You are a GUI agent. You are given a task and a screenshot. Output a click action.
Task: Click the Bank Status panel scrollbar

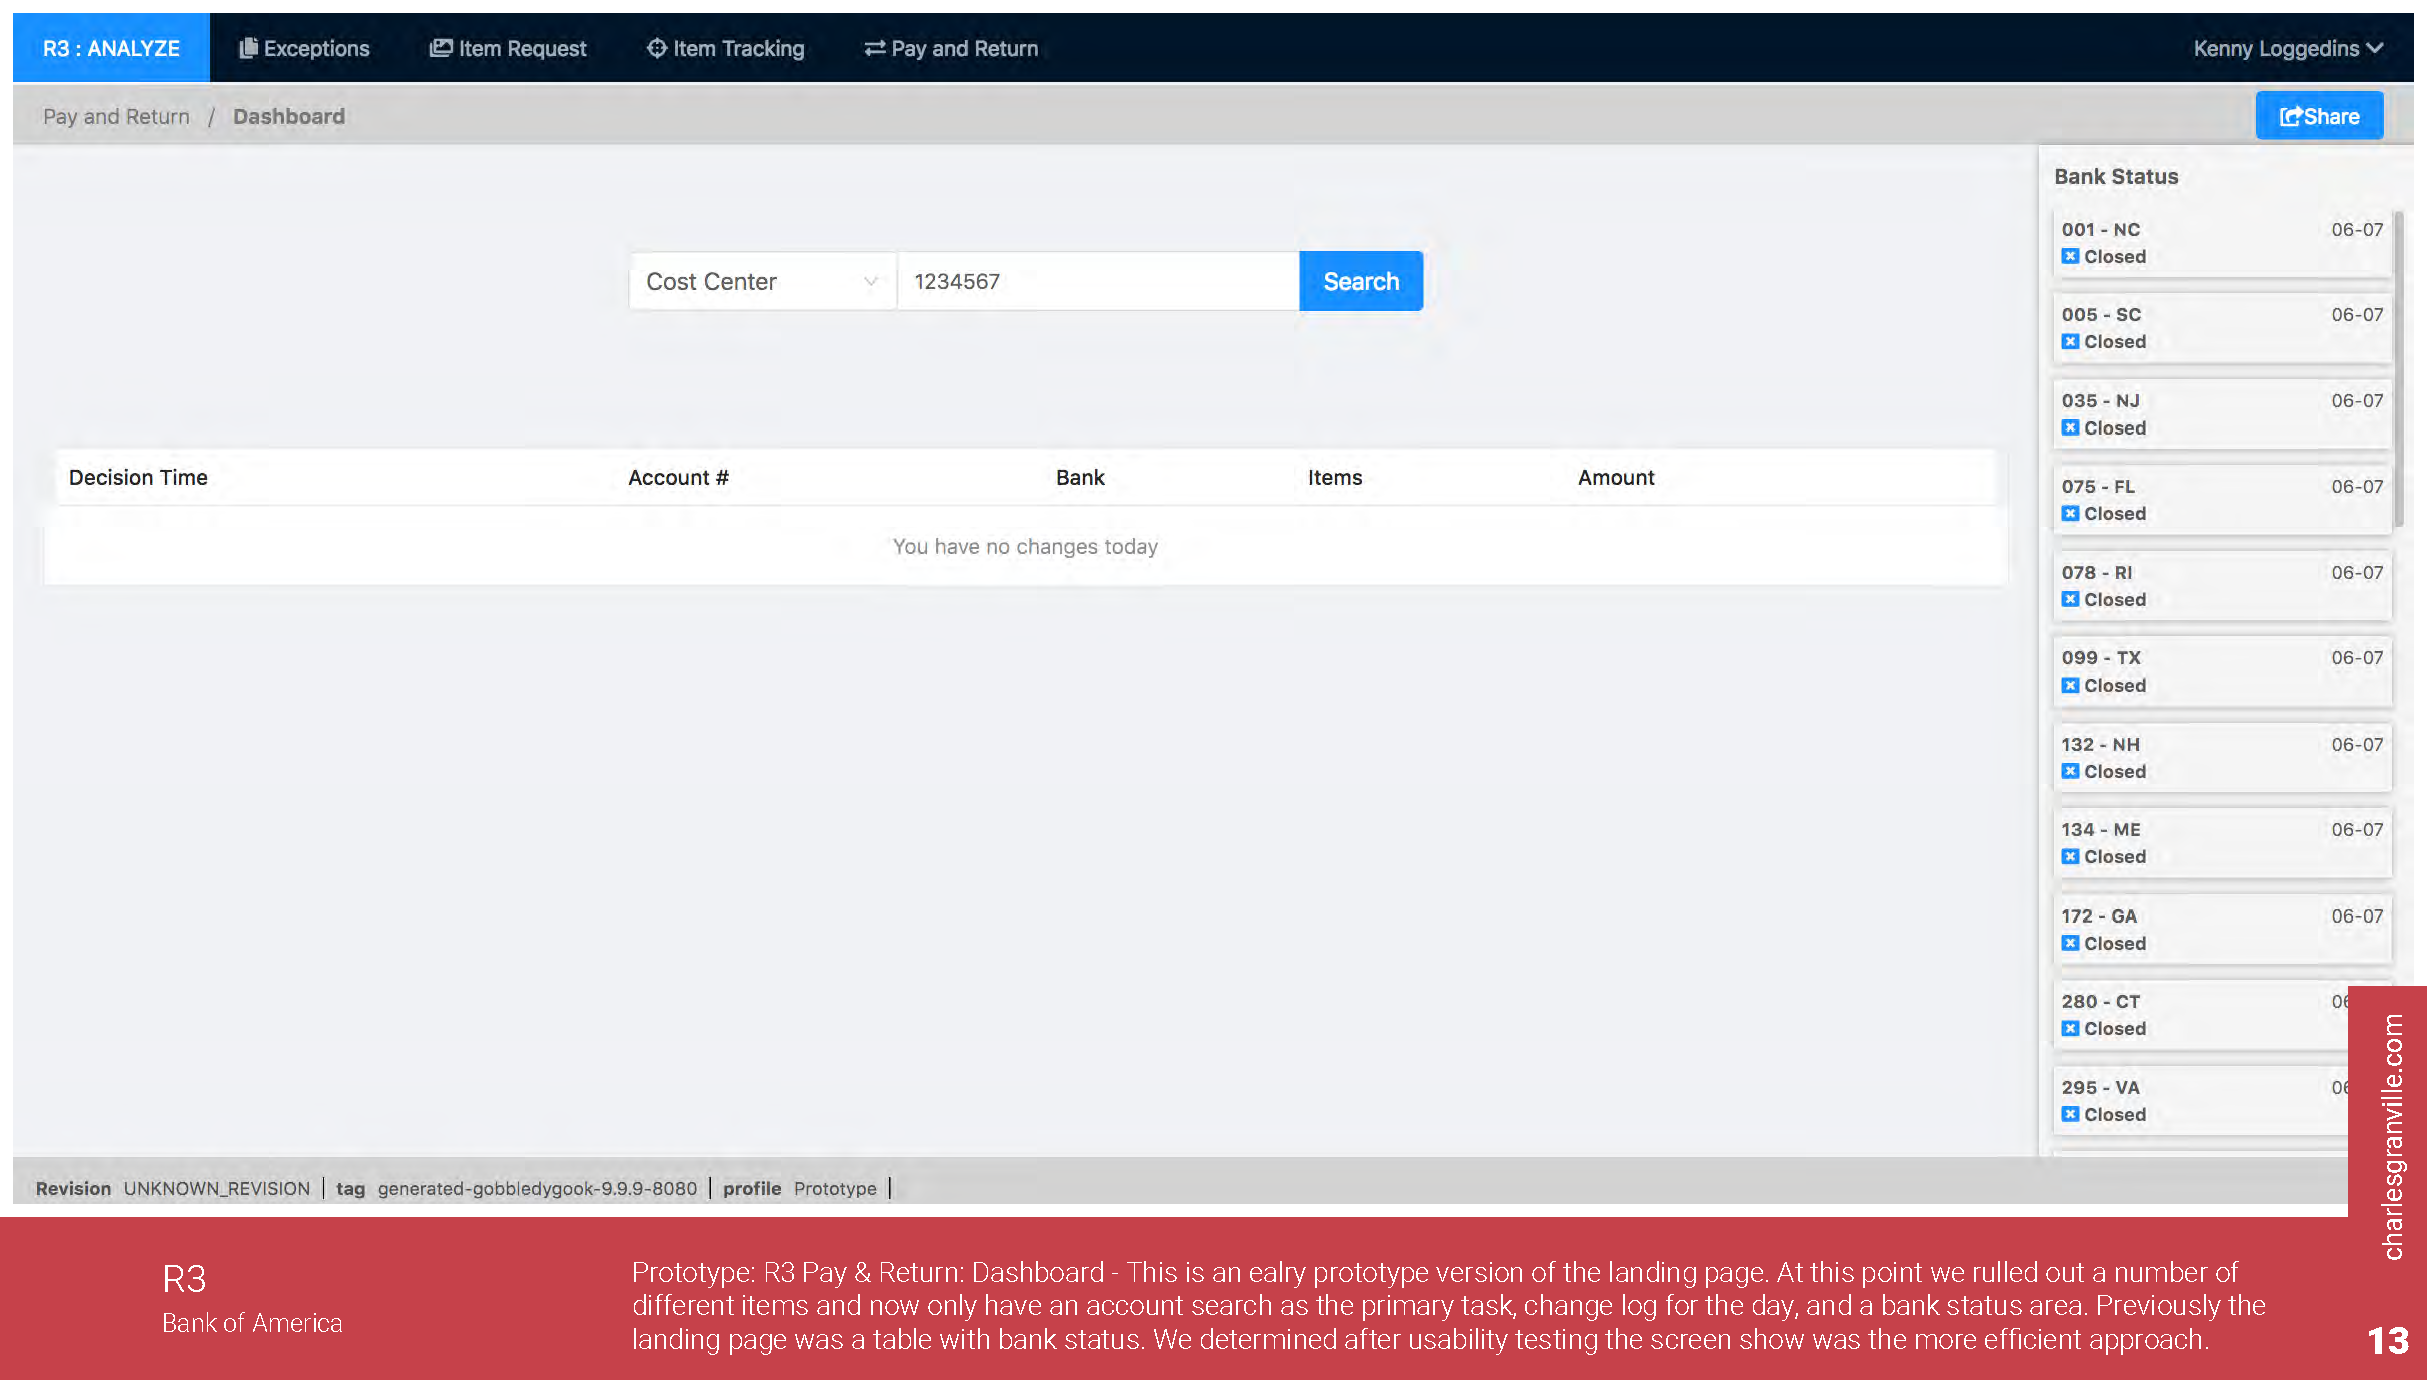pyautogui.click(x=2398, y=370)
